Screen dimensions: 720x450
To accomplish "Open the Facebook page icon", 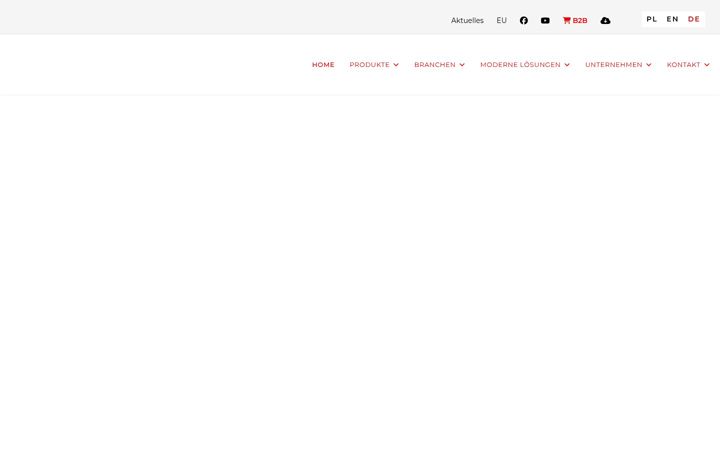I will 523,20.
